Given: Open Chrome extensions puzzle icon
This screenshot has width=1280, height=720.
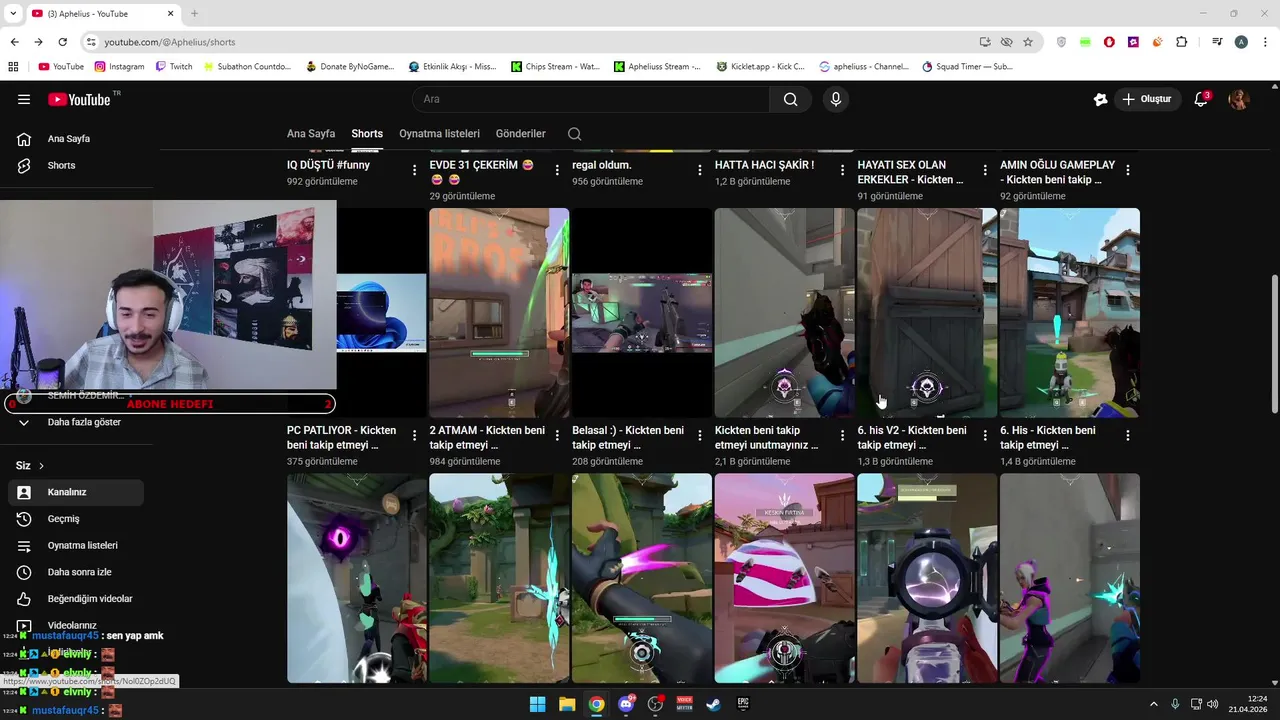Looking at the screenshot, I should coord(1182,42).
